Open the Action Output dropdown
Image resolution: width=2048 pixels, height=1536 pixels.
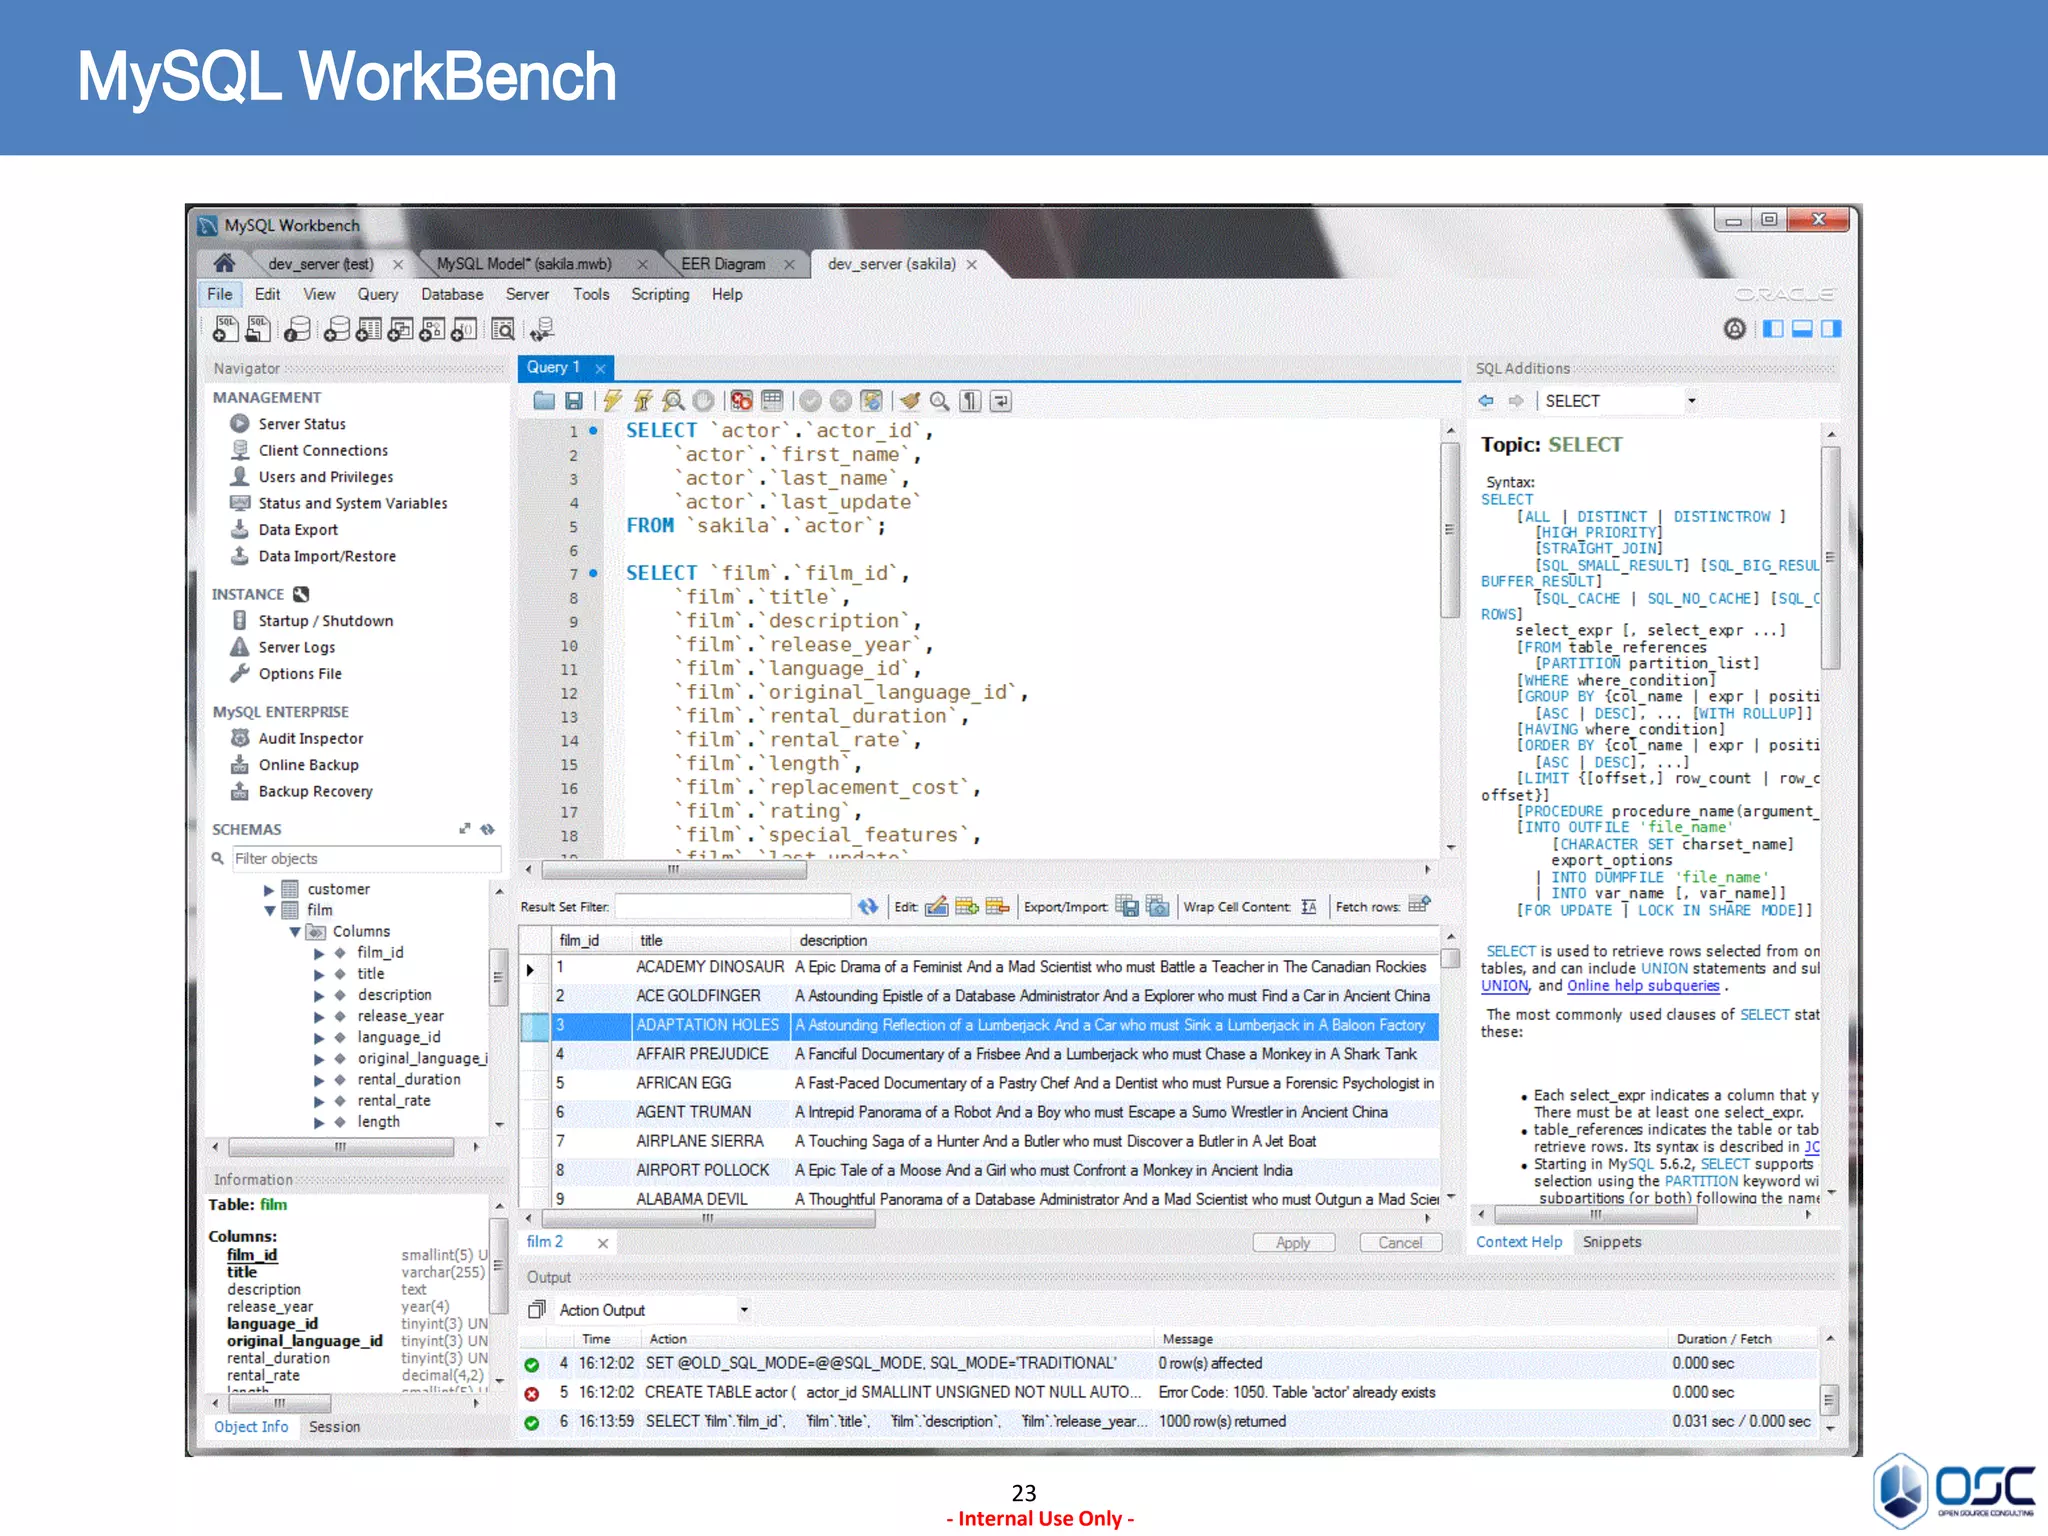[x=743, y=1310]
